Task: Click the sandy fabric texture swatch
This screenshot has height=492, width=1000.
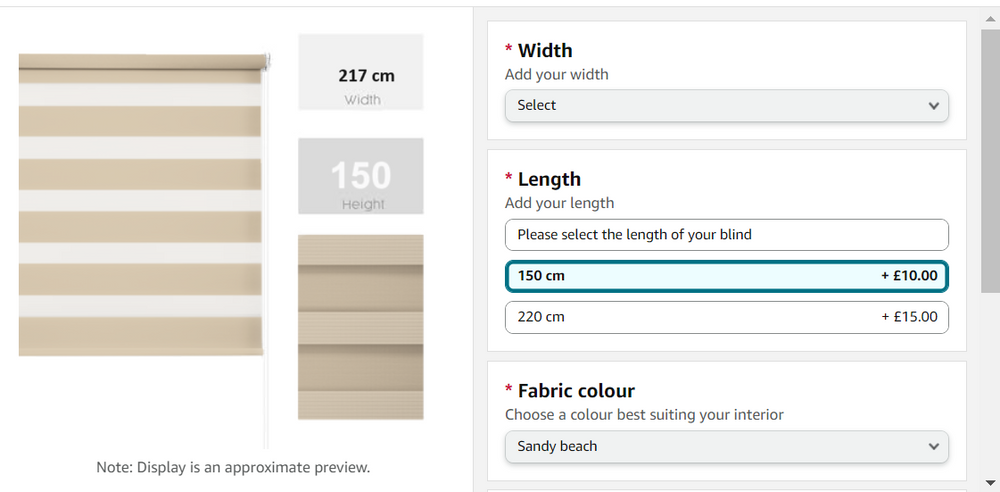Action: [x=361, y=327]
